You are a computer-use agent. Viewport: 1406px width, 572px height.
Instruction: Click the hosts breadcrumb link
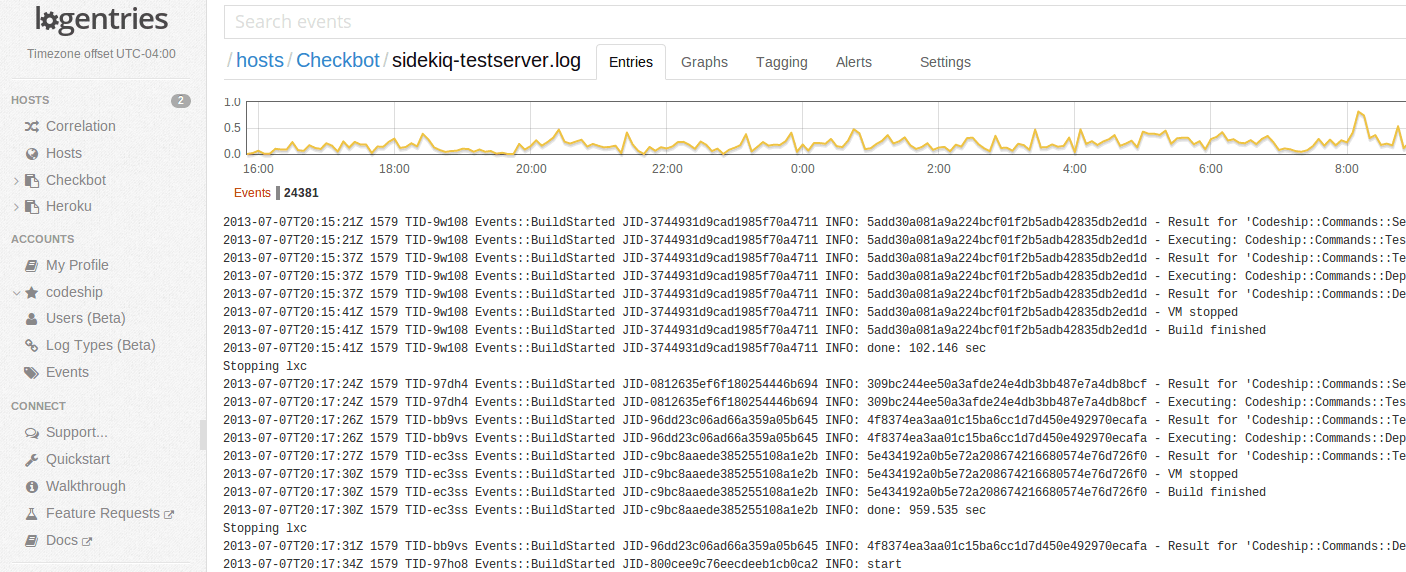tap(260, 60)
